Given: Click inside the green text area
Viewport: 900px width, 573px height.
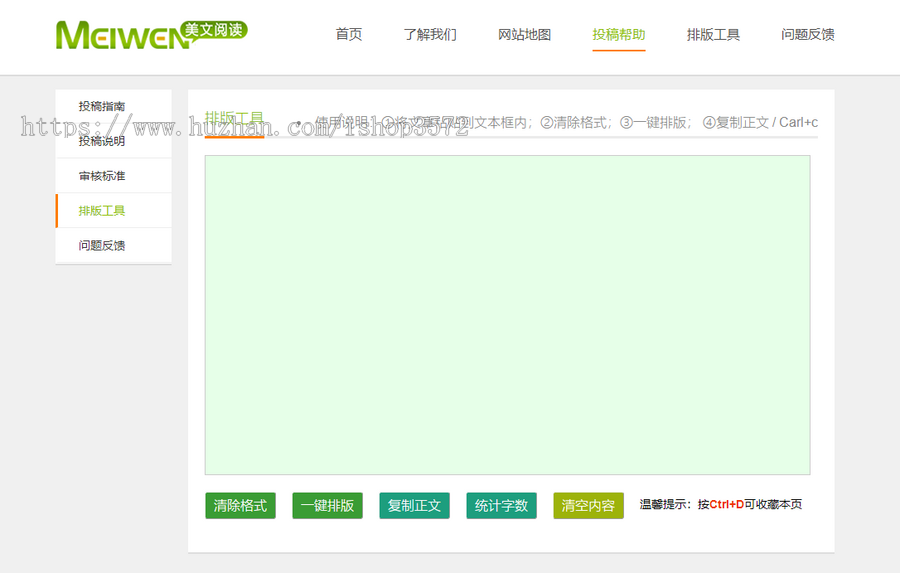Looking at the screenshot, I should coord(507,315).
